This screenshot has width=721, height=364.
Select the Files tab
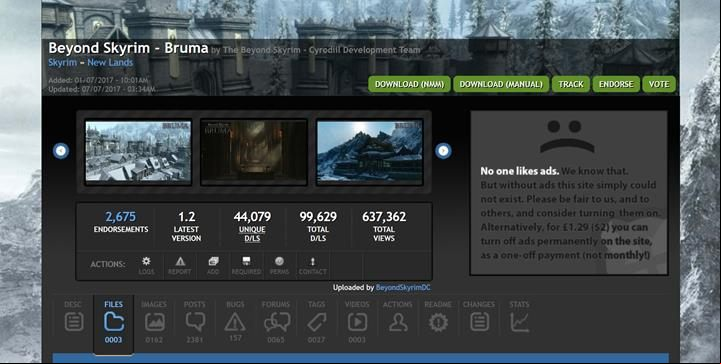[x=114, y=324]
